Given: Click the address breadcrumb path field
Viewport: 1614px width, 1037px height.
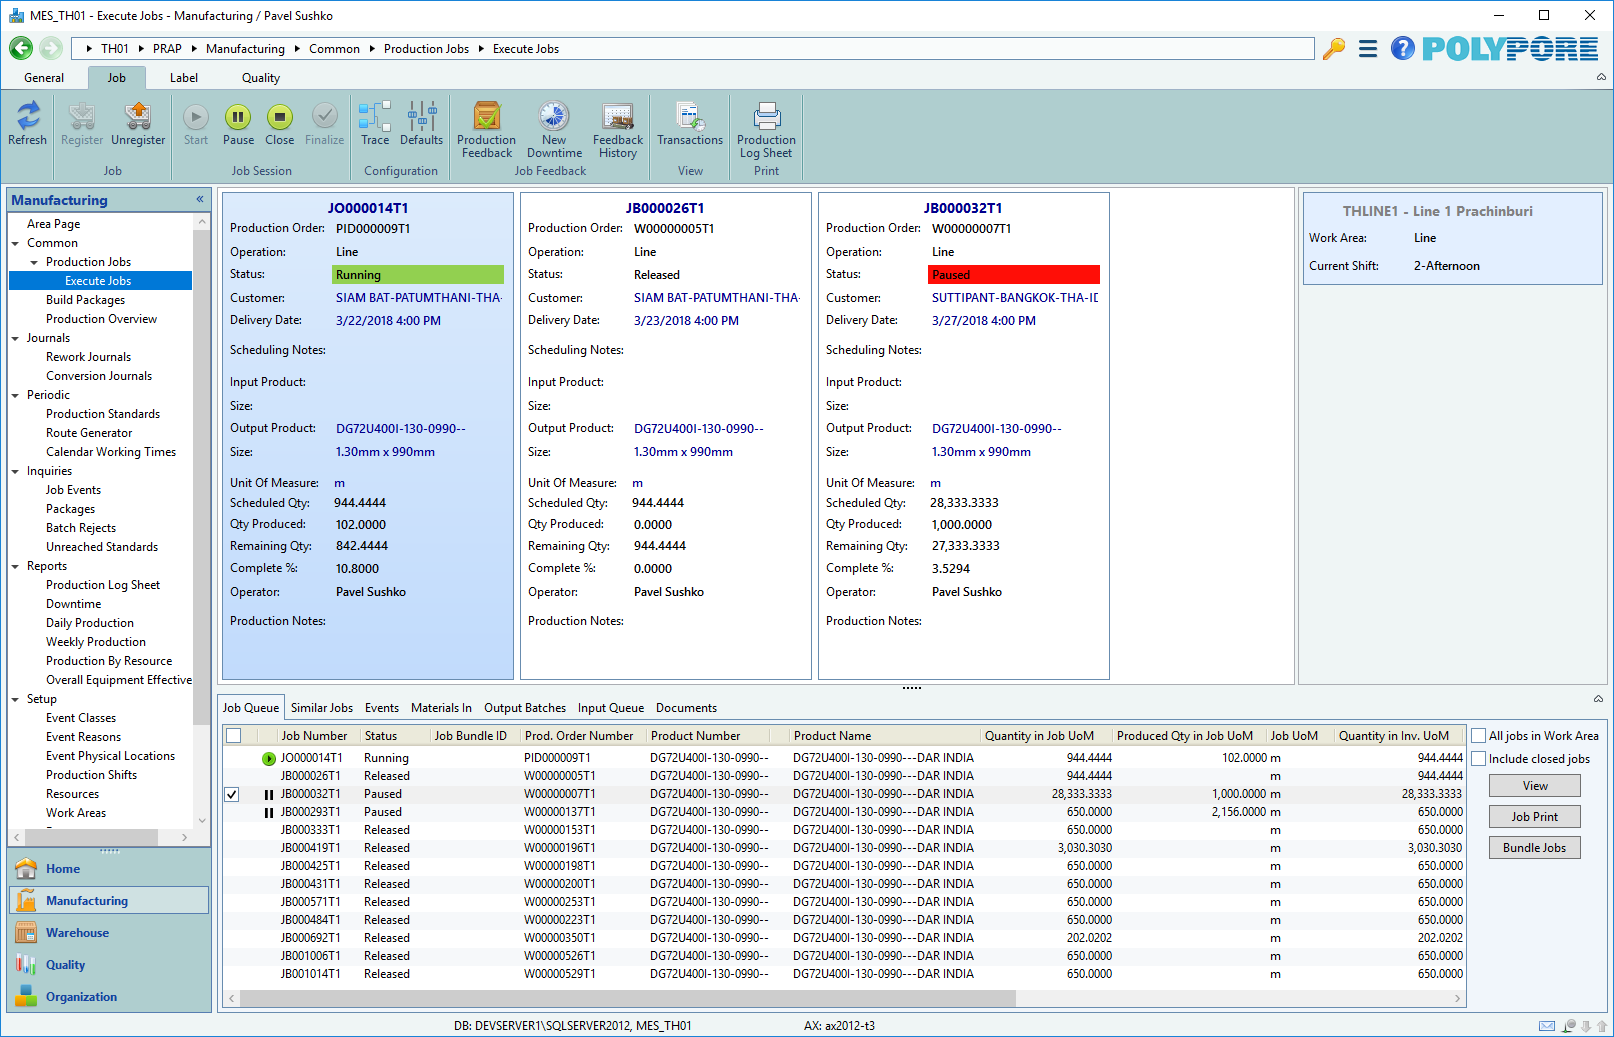Looking at the screenshot, I should pos(691,48).
